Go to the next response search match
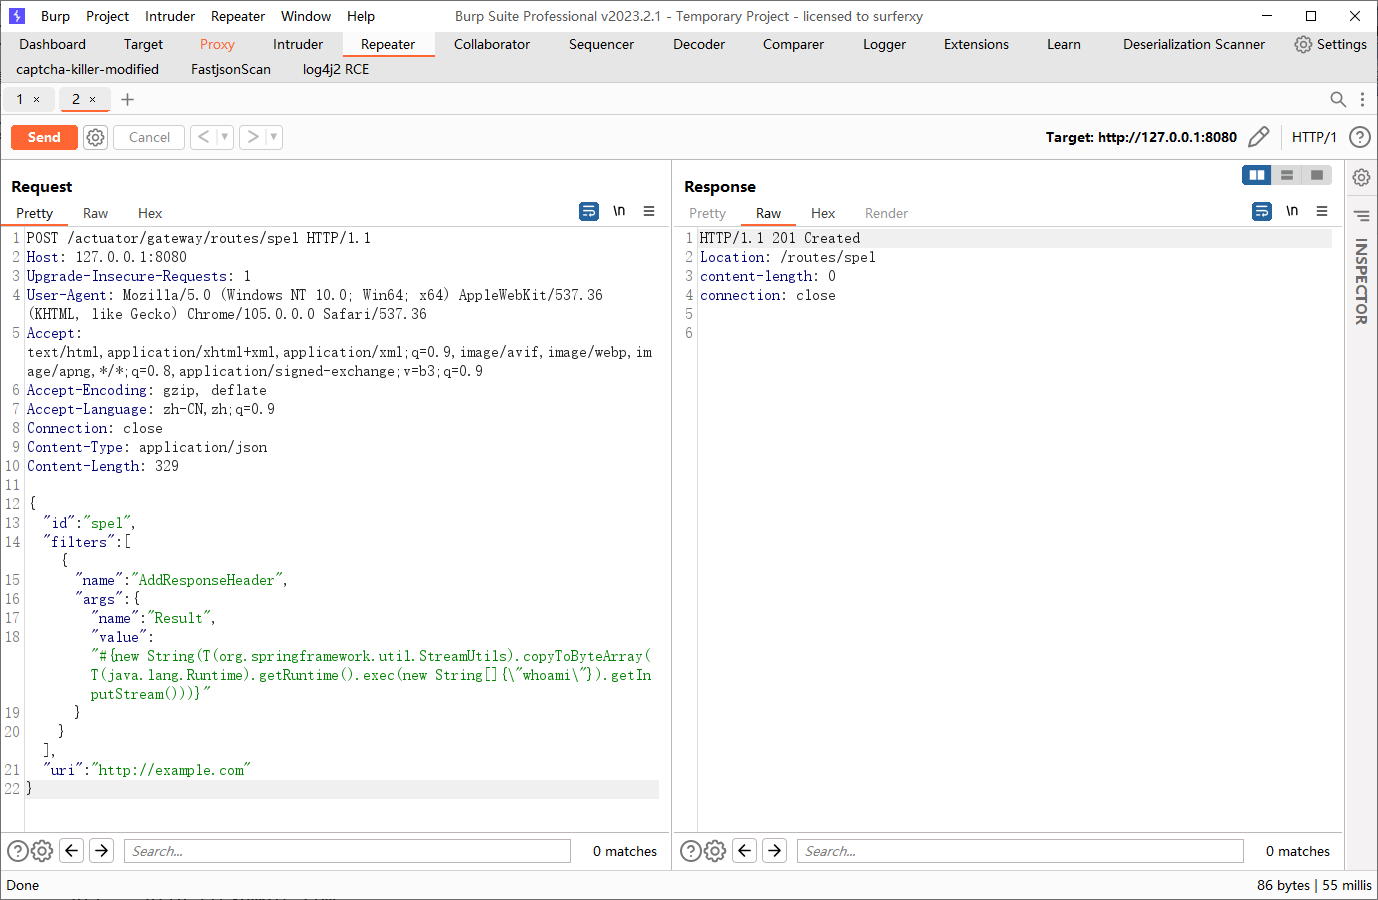Viewport: 1378px width, 900px height. (775, 851)
